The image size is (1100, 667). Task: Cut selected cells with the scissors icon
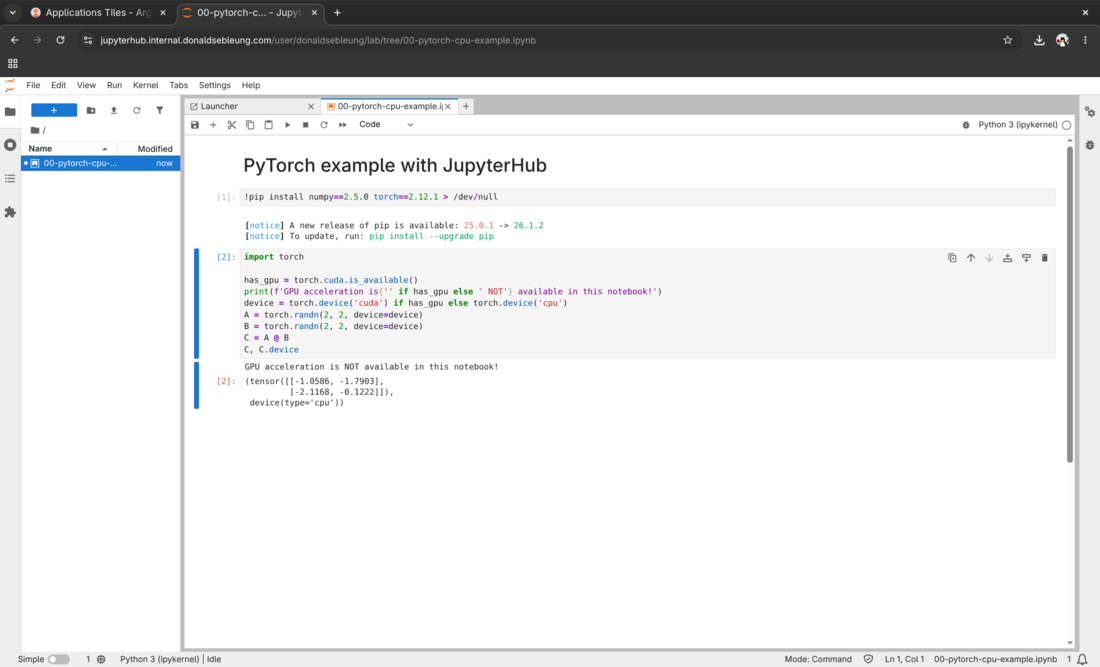pos(232,125)
